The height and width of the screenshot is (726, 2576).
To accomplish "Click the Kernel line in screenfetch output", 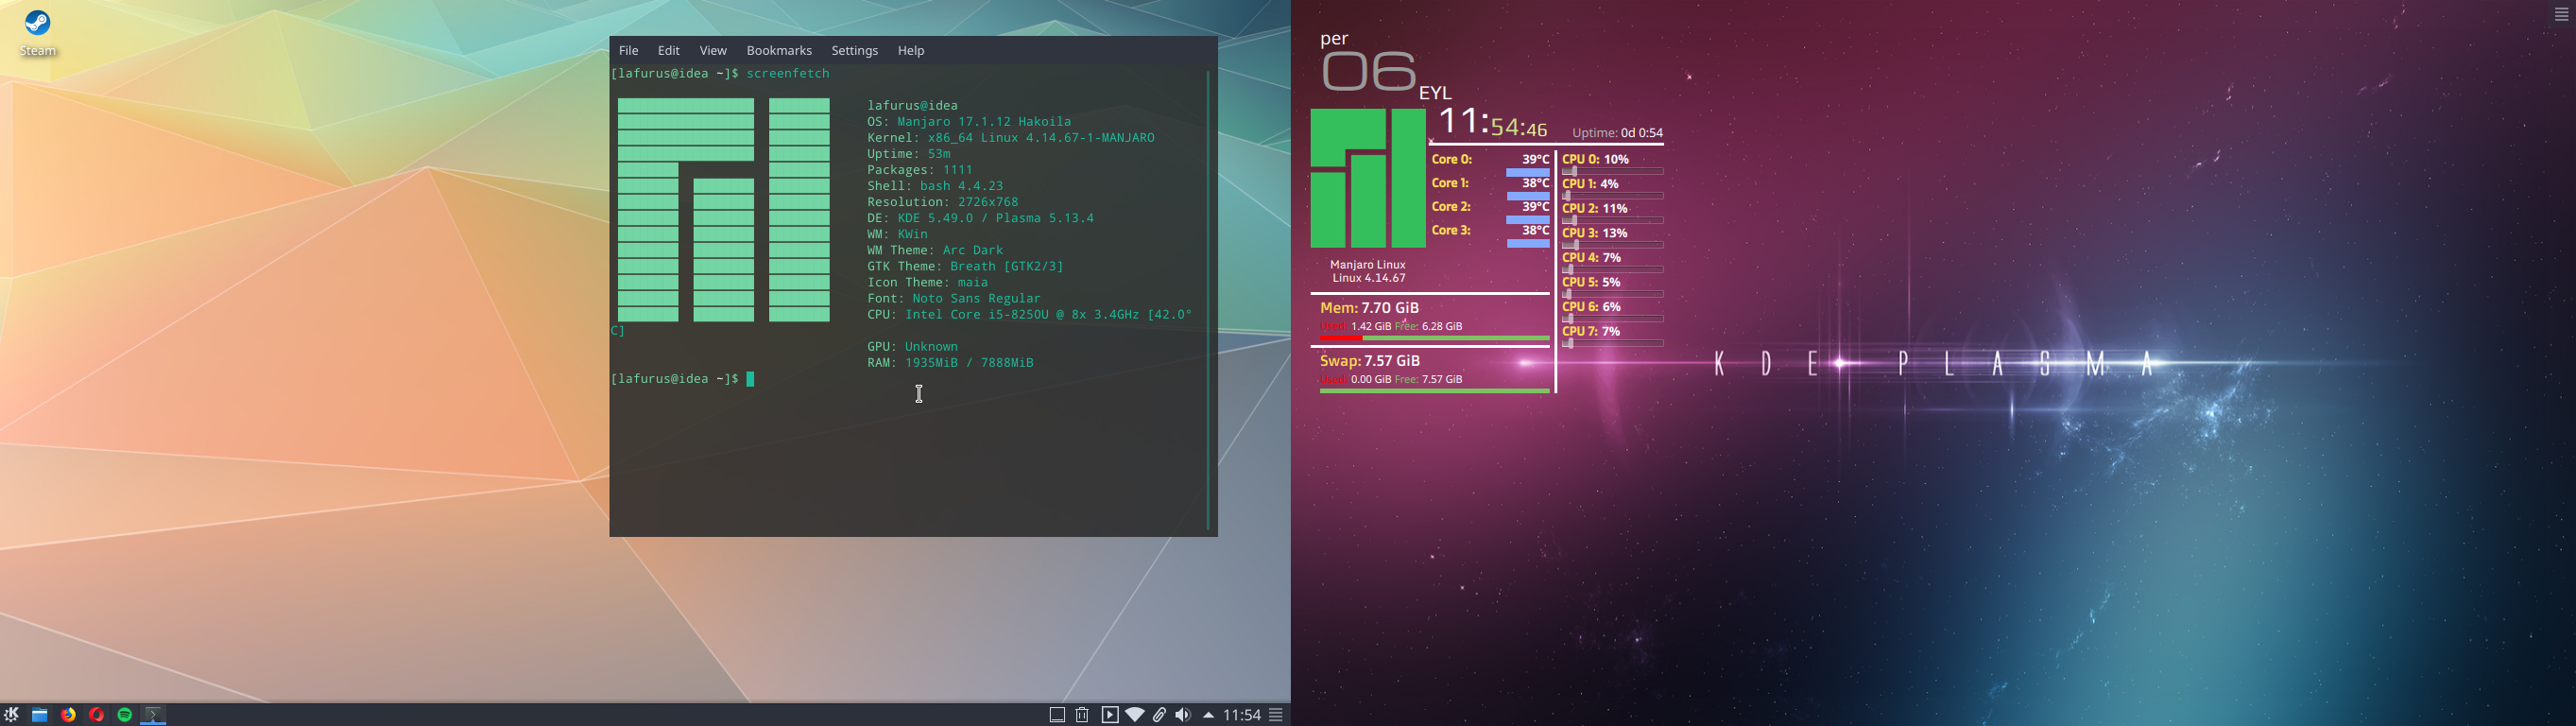I will (x=1011, y=138).
